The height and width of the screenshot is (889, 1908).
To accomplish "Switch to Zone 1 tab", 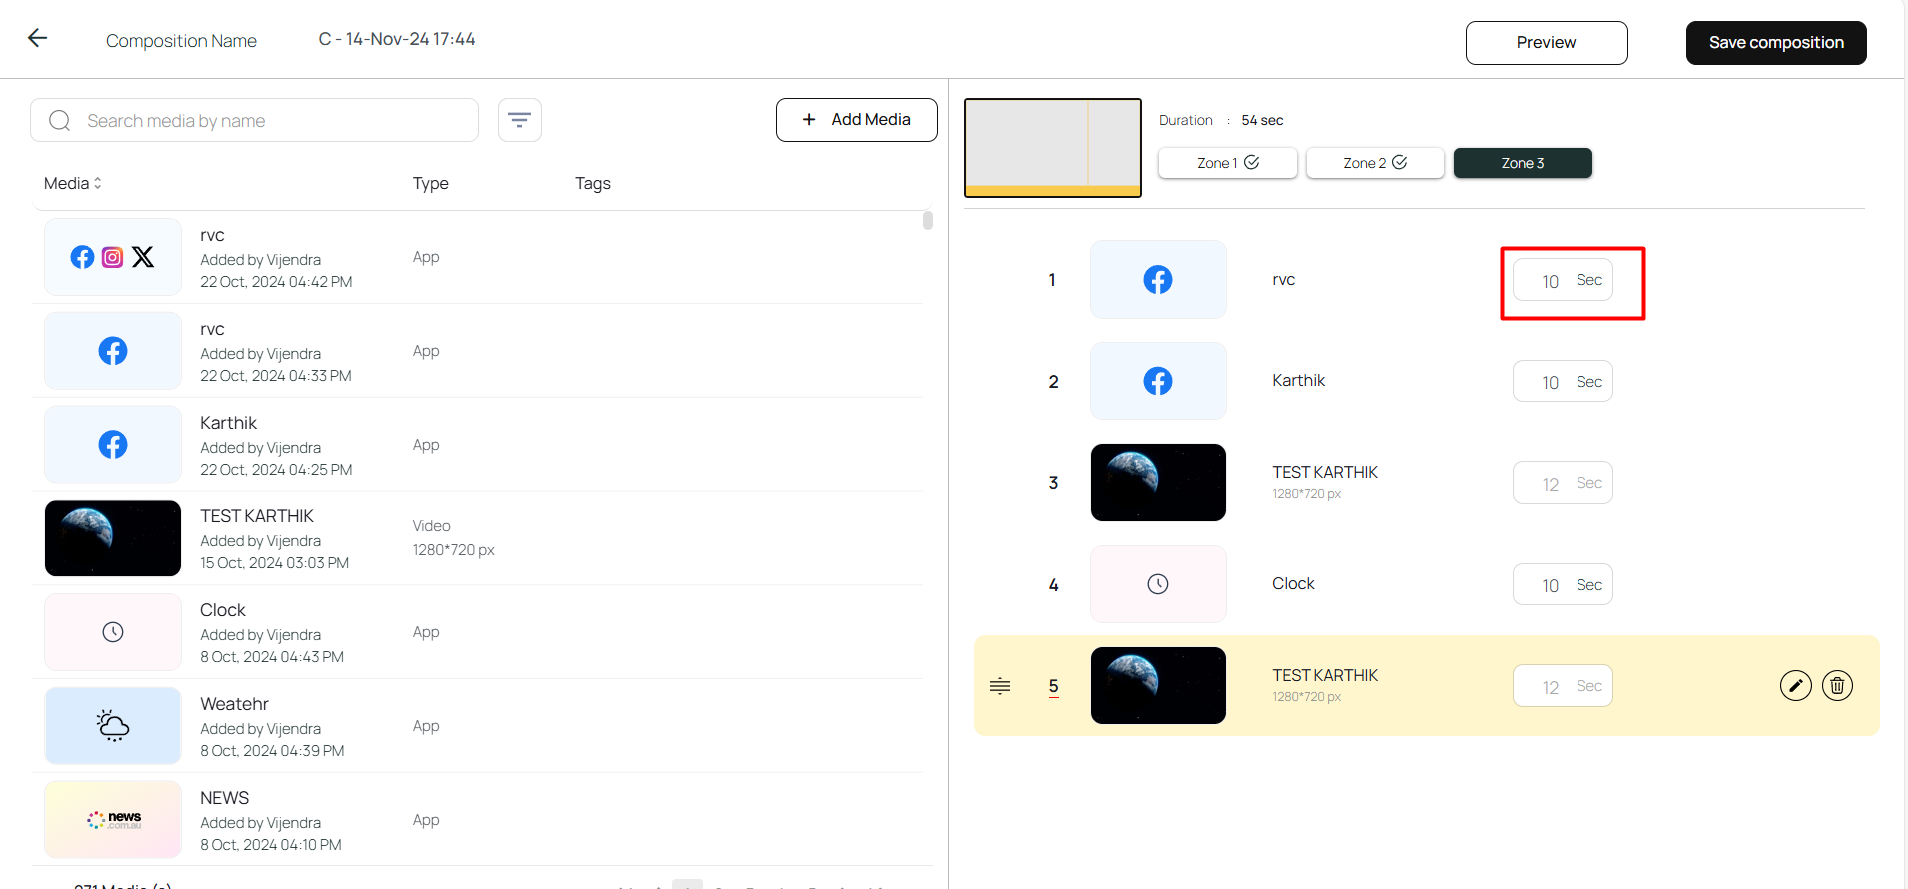I will click(x=1227, y=163).
